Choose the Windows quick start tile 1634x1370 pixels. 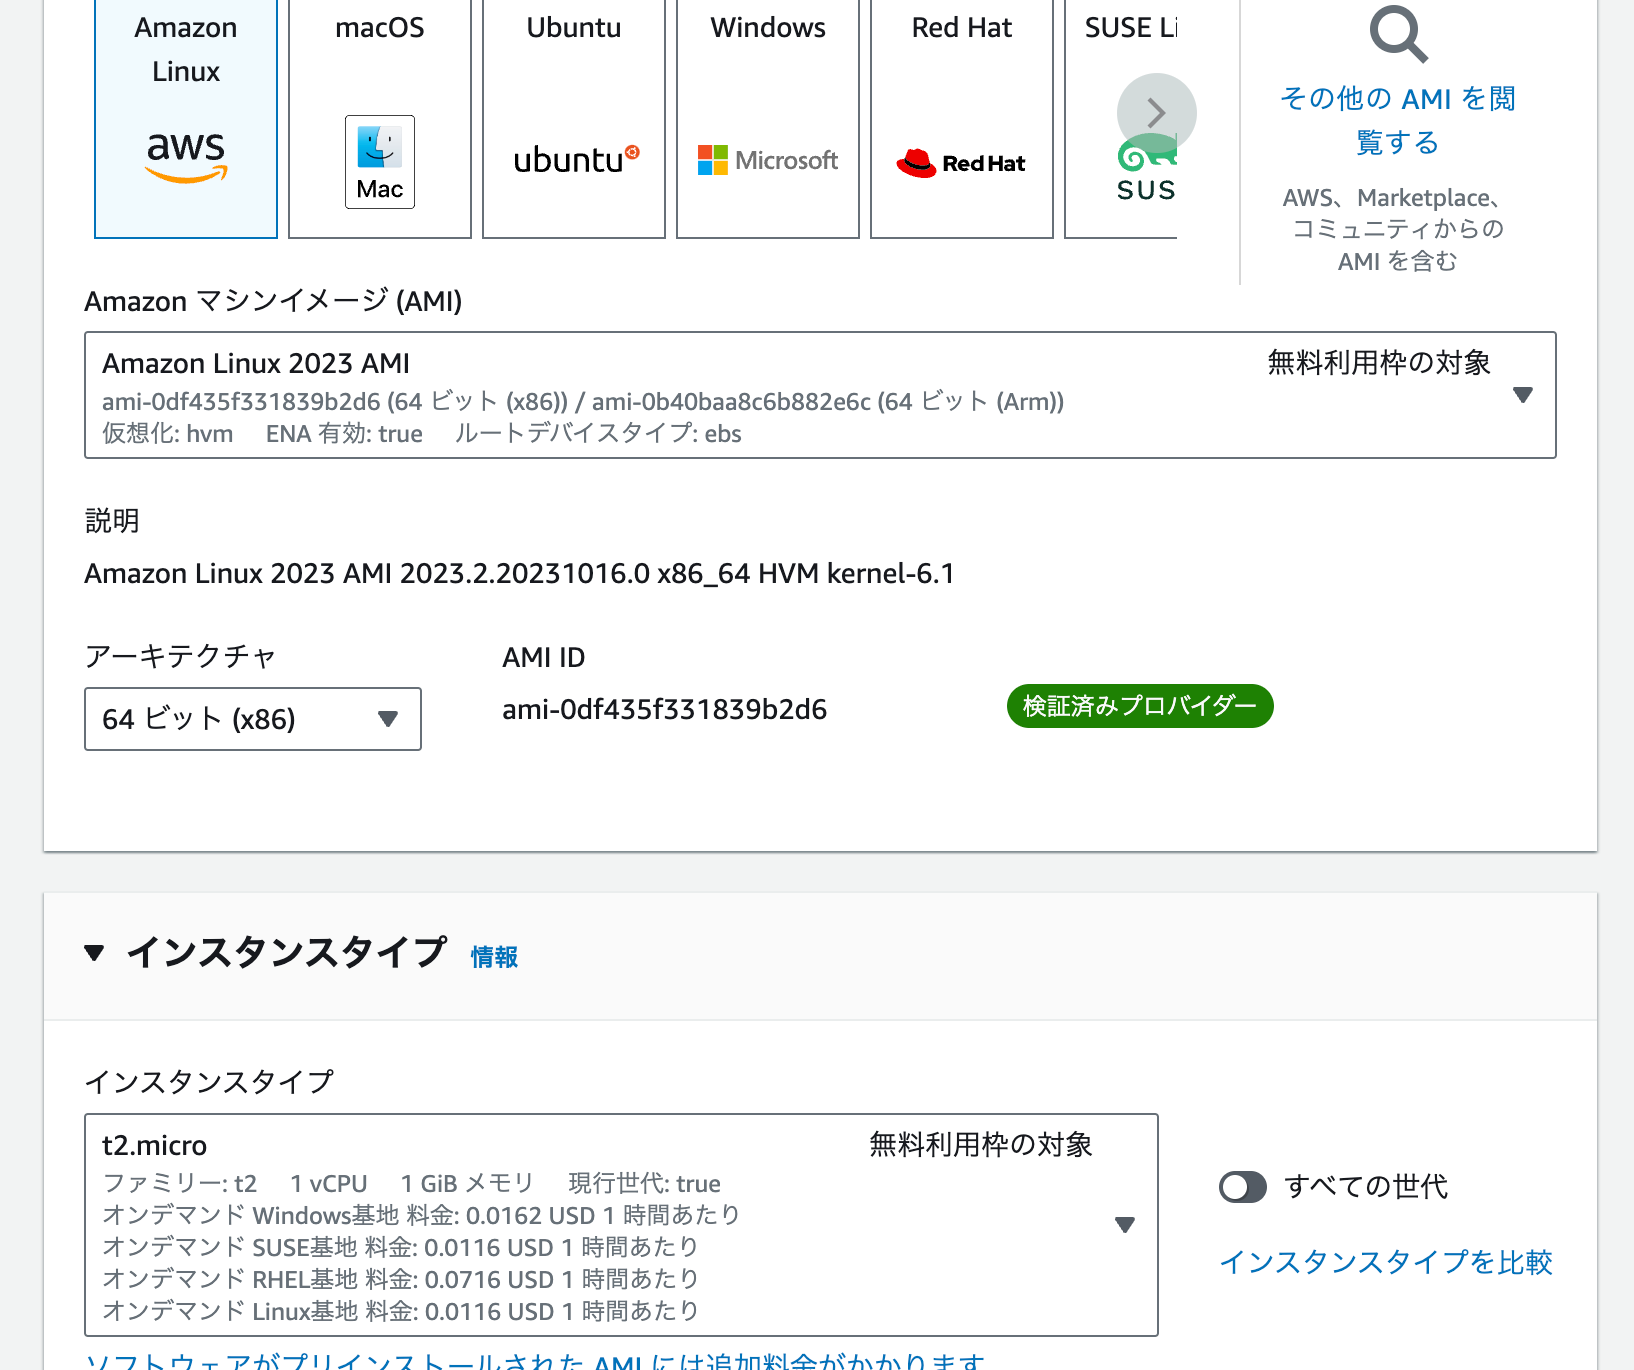(x=768, y=118)
